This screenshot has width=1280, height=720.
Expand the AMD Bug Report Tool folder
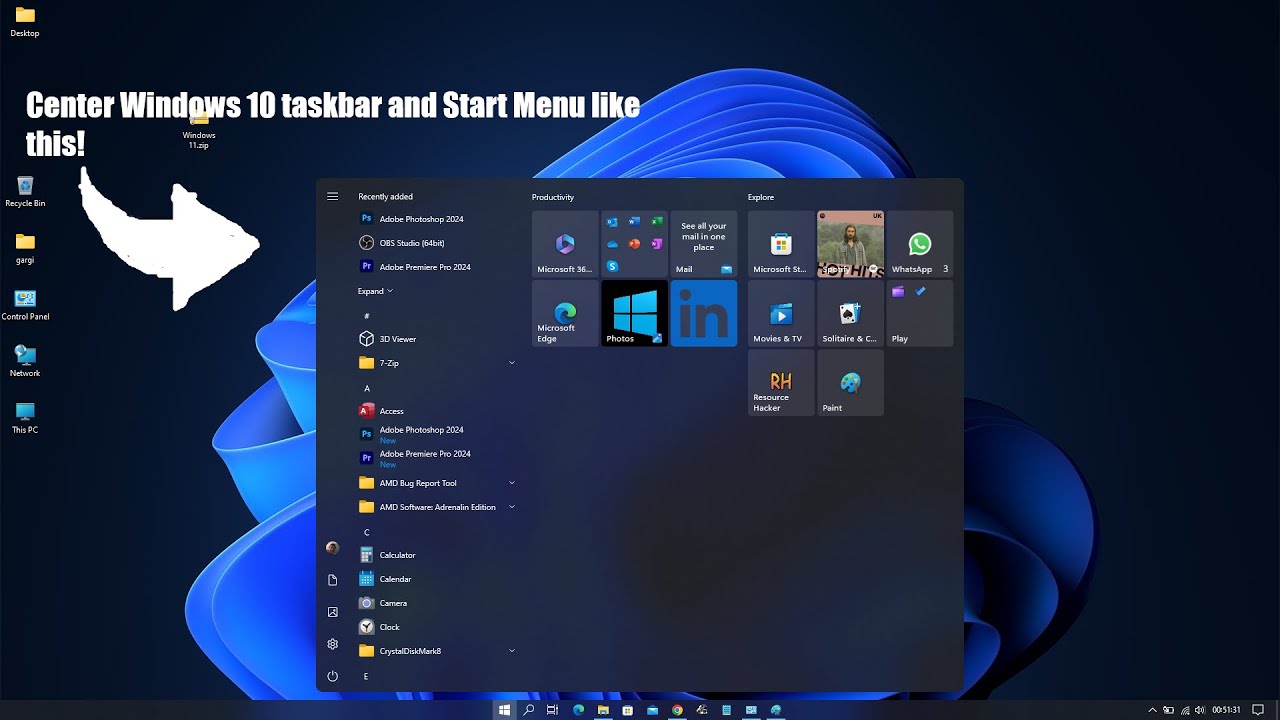tap(437, 483)
